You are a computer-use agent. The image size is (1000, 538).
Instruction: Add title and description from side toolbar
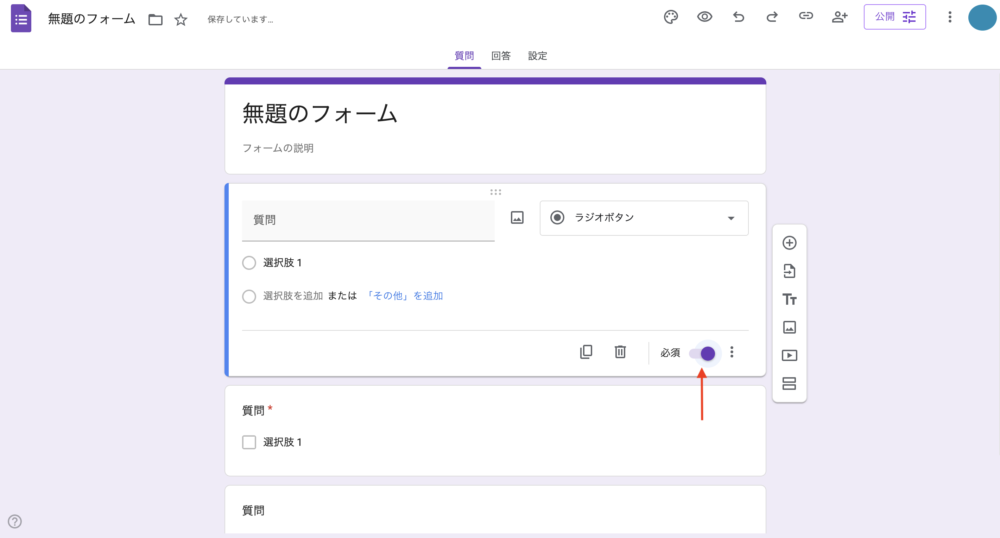[790, 300]
